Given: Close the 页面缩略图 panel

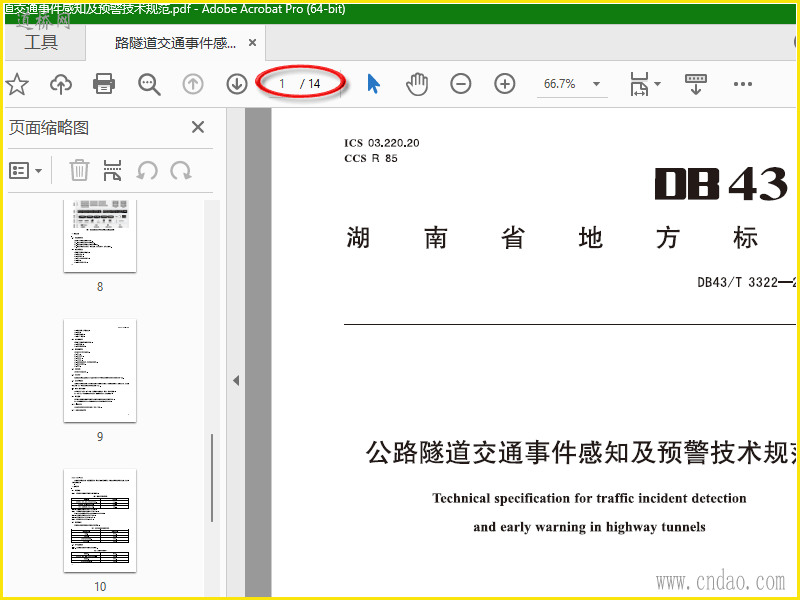Looking at the screenshot, I should [198, 127].
